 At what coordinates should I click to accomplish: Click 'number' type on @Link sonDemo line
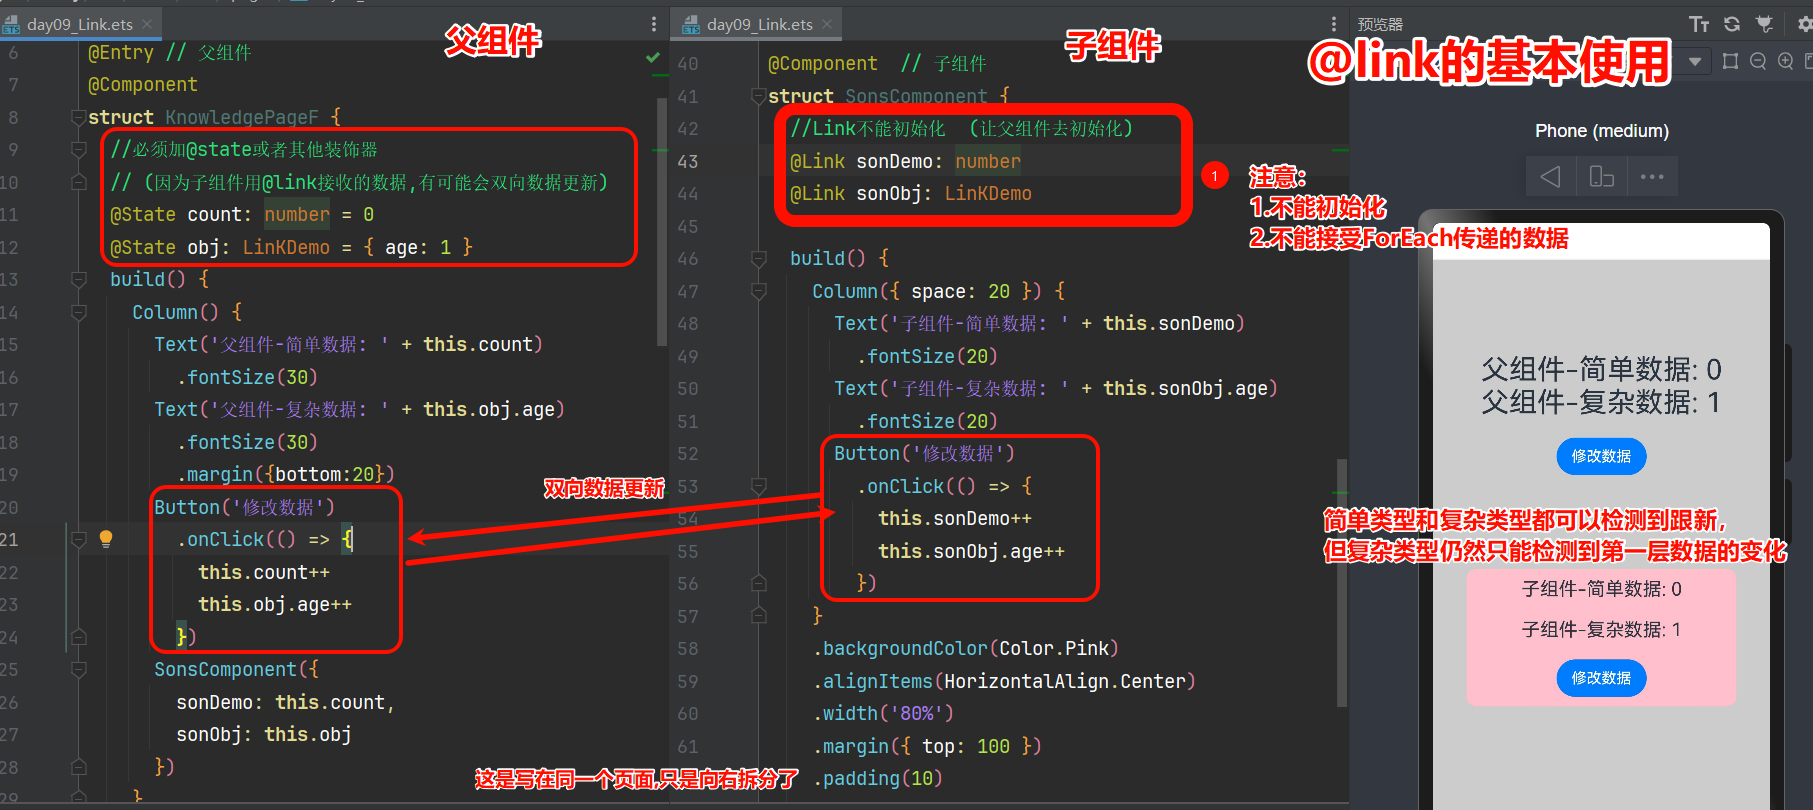coord(988,161)
